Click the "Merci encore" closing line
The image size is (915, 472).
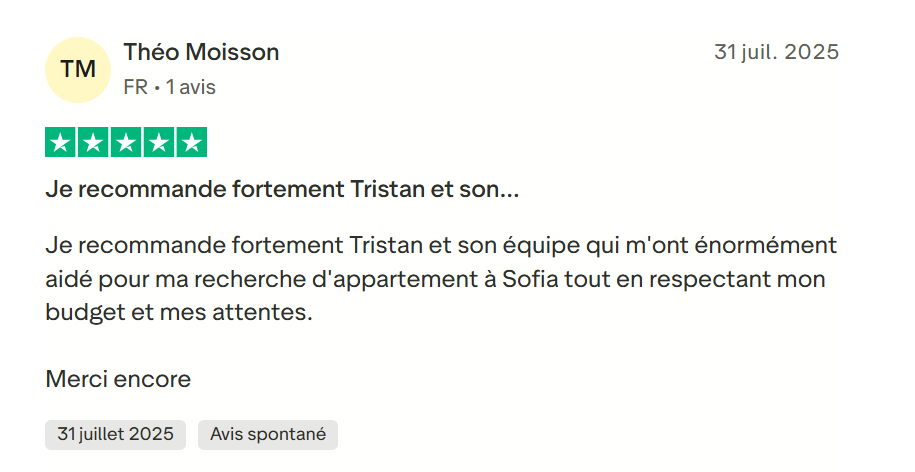point(118,379)
